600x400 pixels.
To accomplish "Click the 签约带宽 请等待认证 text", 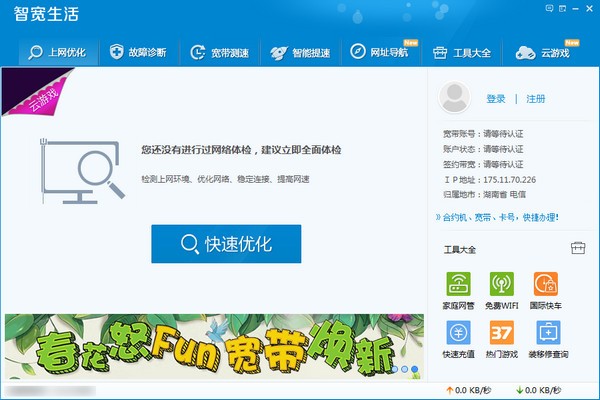I will tap(483, 164).
